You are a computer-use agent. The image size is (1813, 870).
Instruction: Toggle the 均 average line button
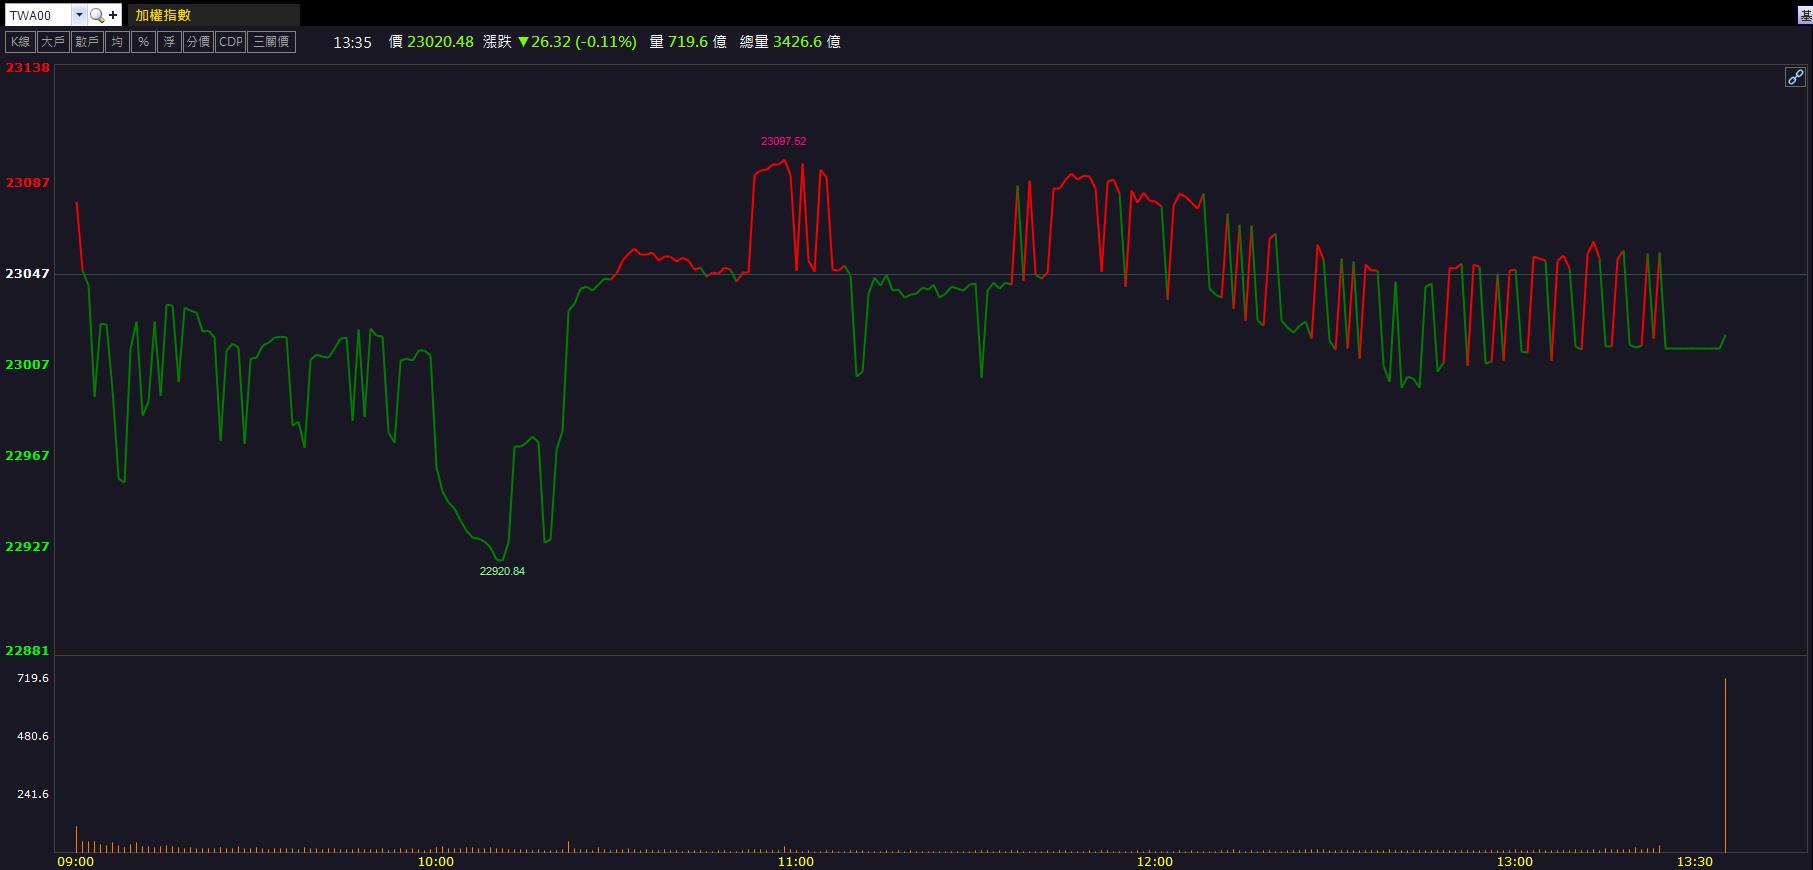pos(117,42)
